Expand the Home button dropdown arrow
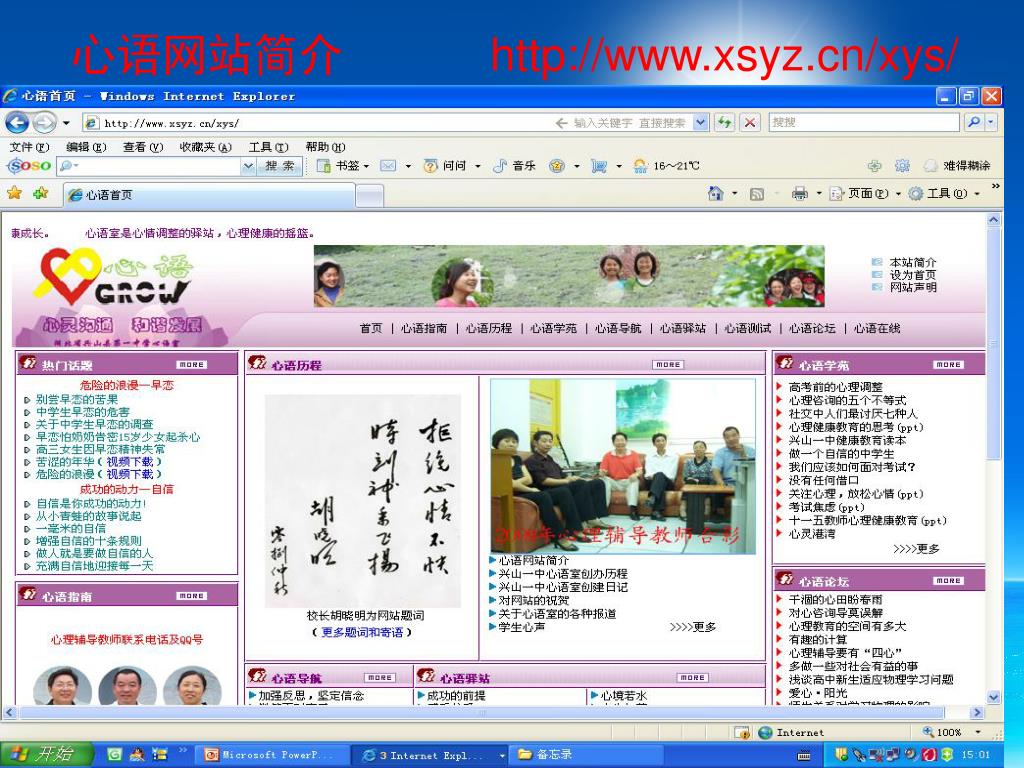 (x=734, y=193)
